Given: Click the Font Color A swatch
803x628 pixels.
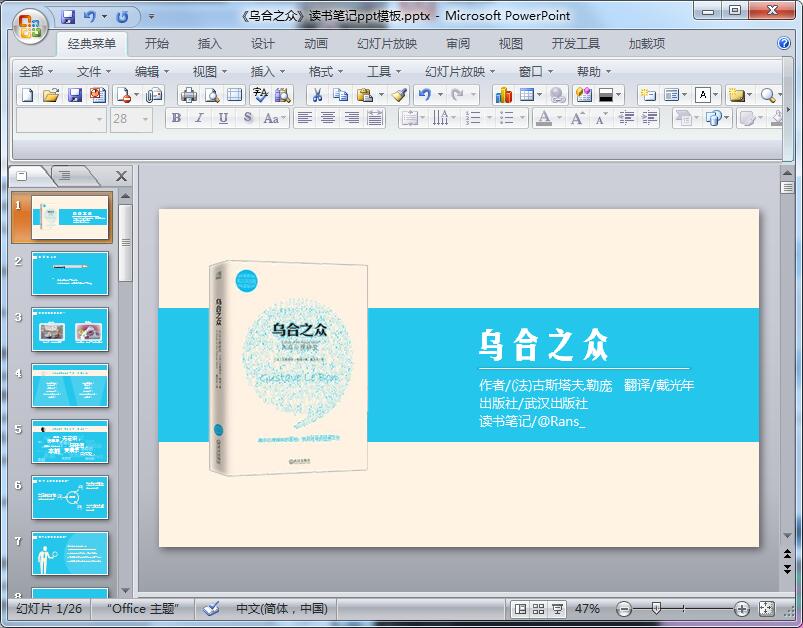Looking at the screenshot, I should pyautogui.click(x=544, y=119).
